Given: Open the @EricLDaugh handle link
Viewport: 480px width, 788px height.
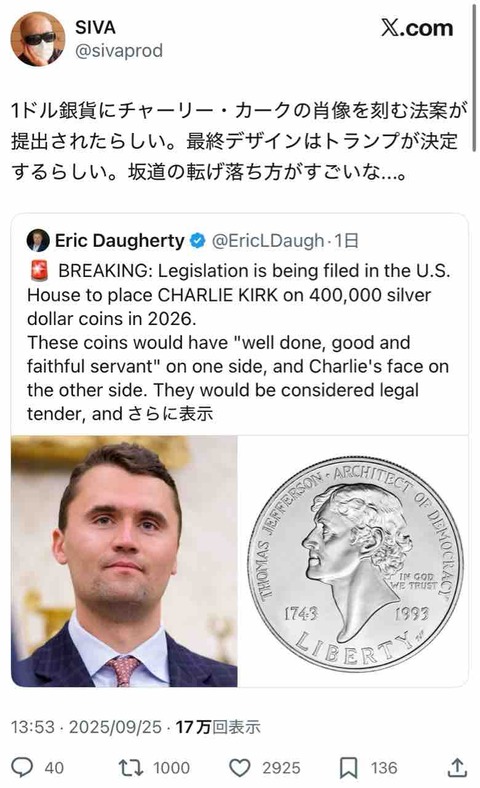Looking at the screenshot, I should pyautogui.click(x=268, y=241).
